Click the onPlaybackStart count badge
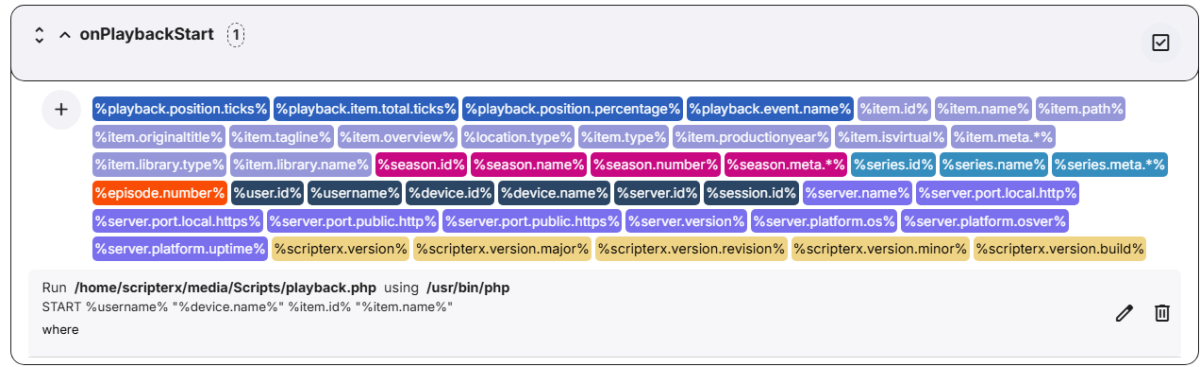The width and height of the screenshot is (1200, 367). coord(235,35)
